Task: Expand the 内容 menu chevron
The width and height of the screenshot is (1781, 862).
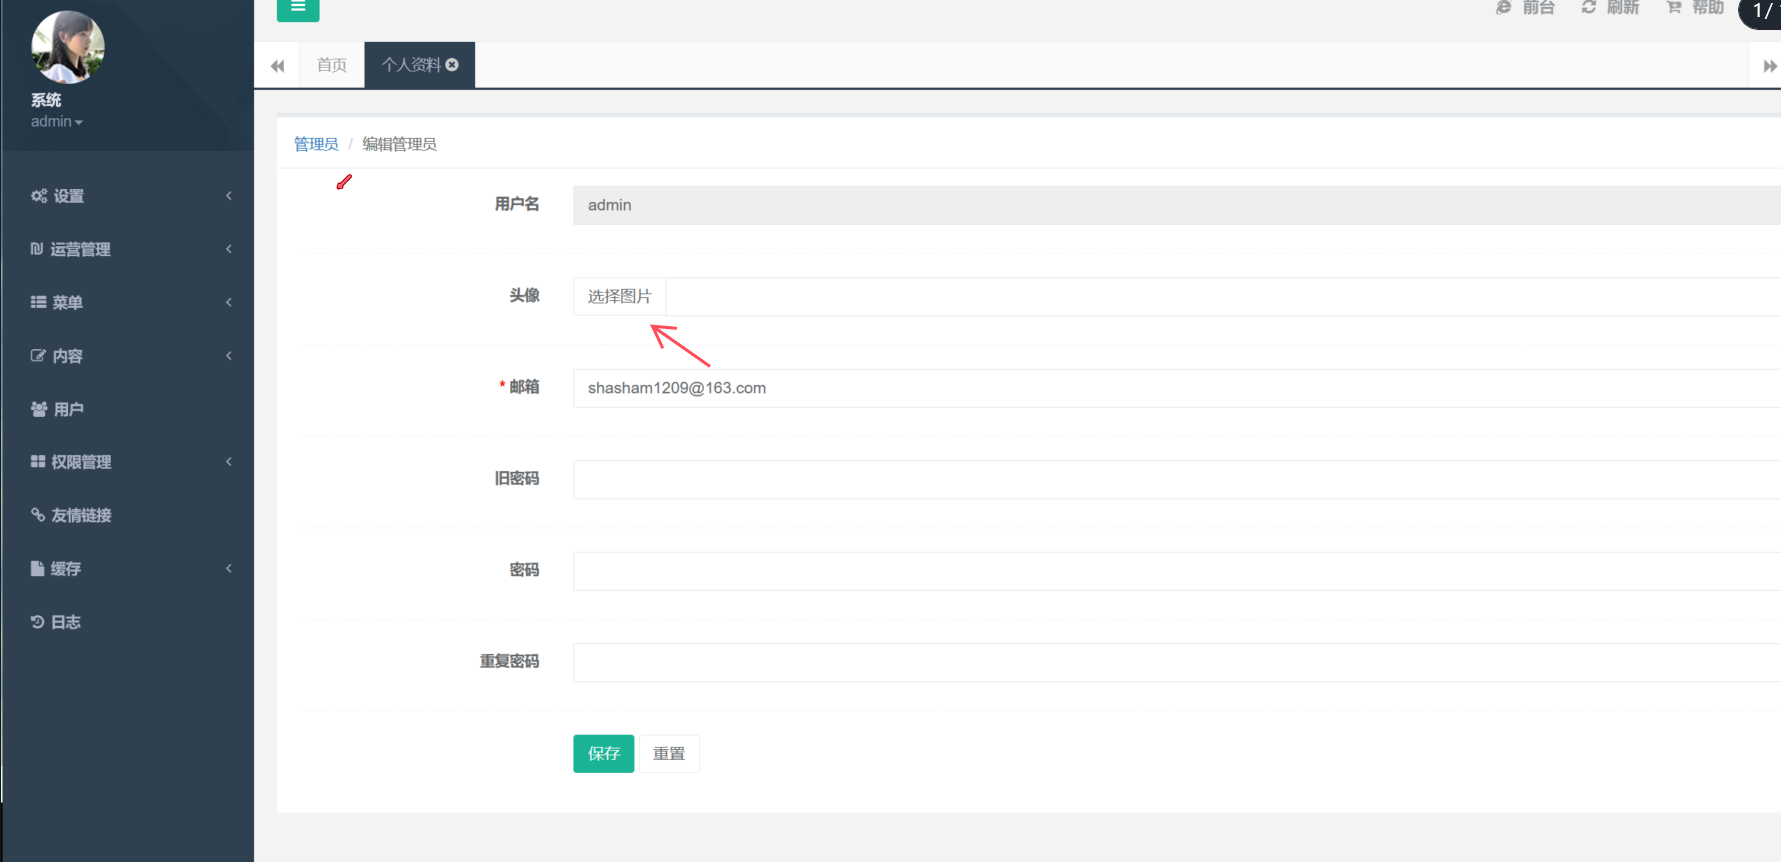Action: click(229, 356)
